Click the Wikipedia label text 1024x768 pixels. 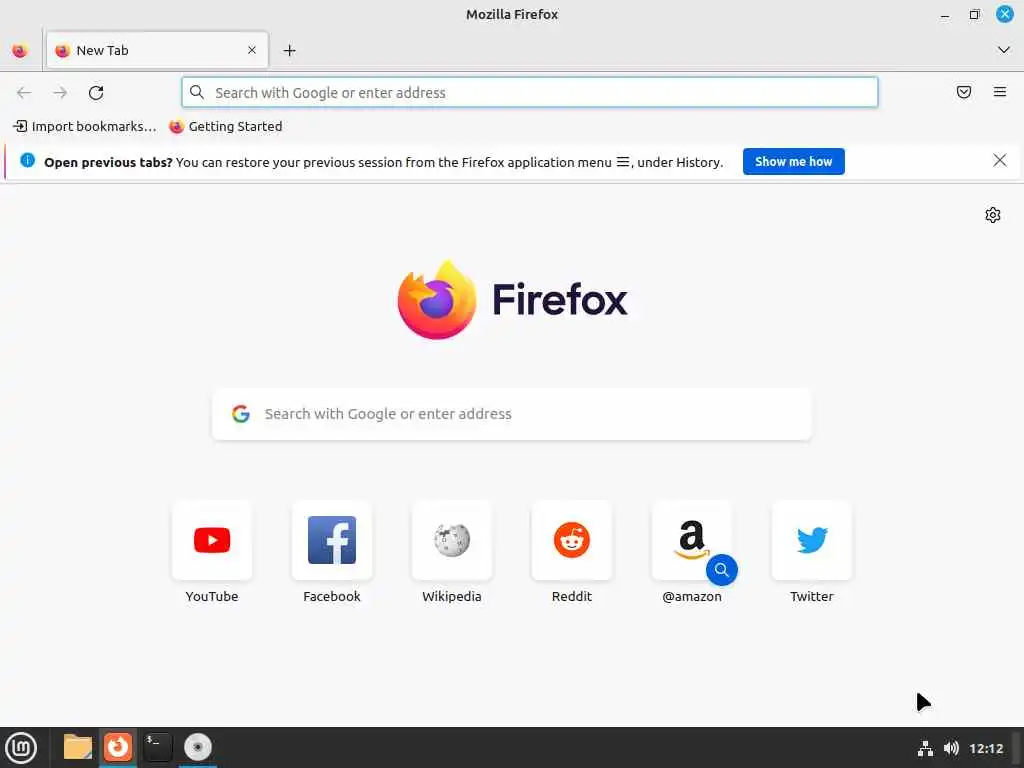(452, 596)
